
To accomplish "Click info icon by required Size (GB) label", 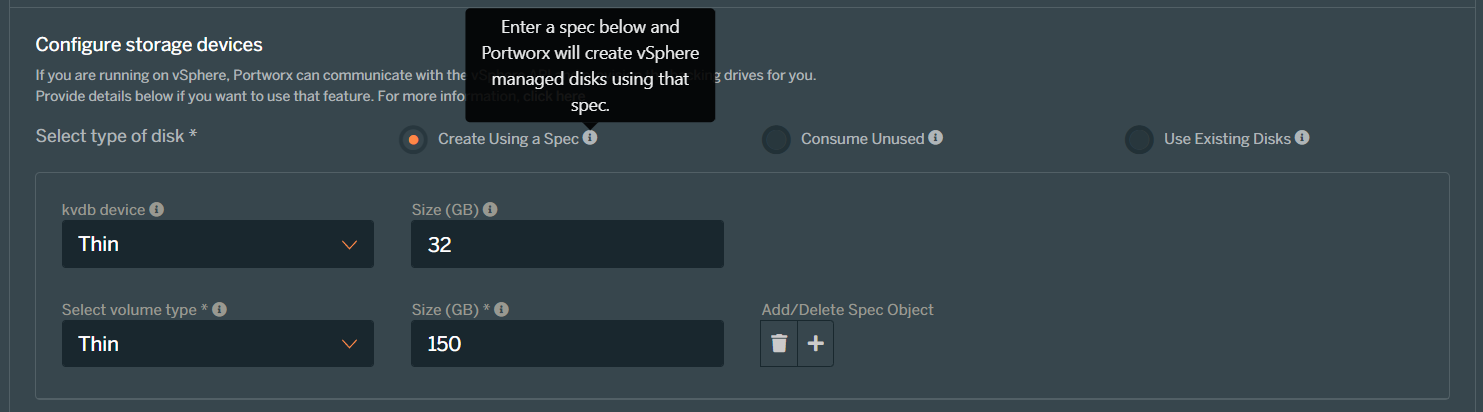I will coord(502,310).
